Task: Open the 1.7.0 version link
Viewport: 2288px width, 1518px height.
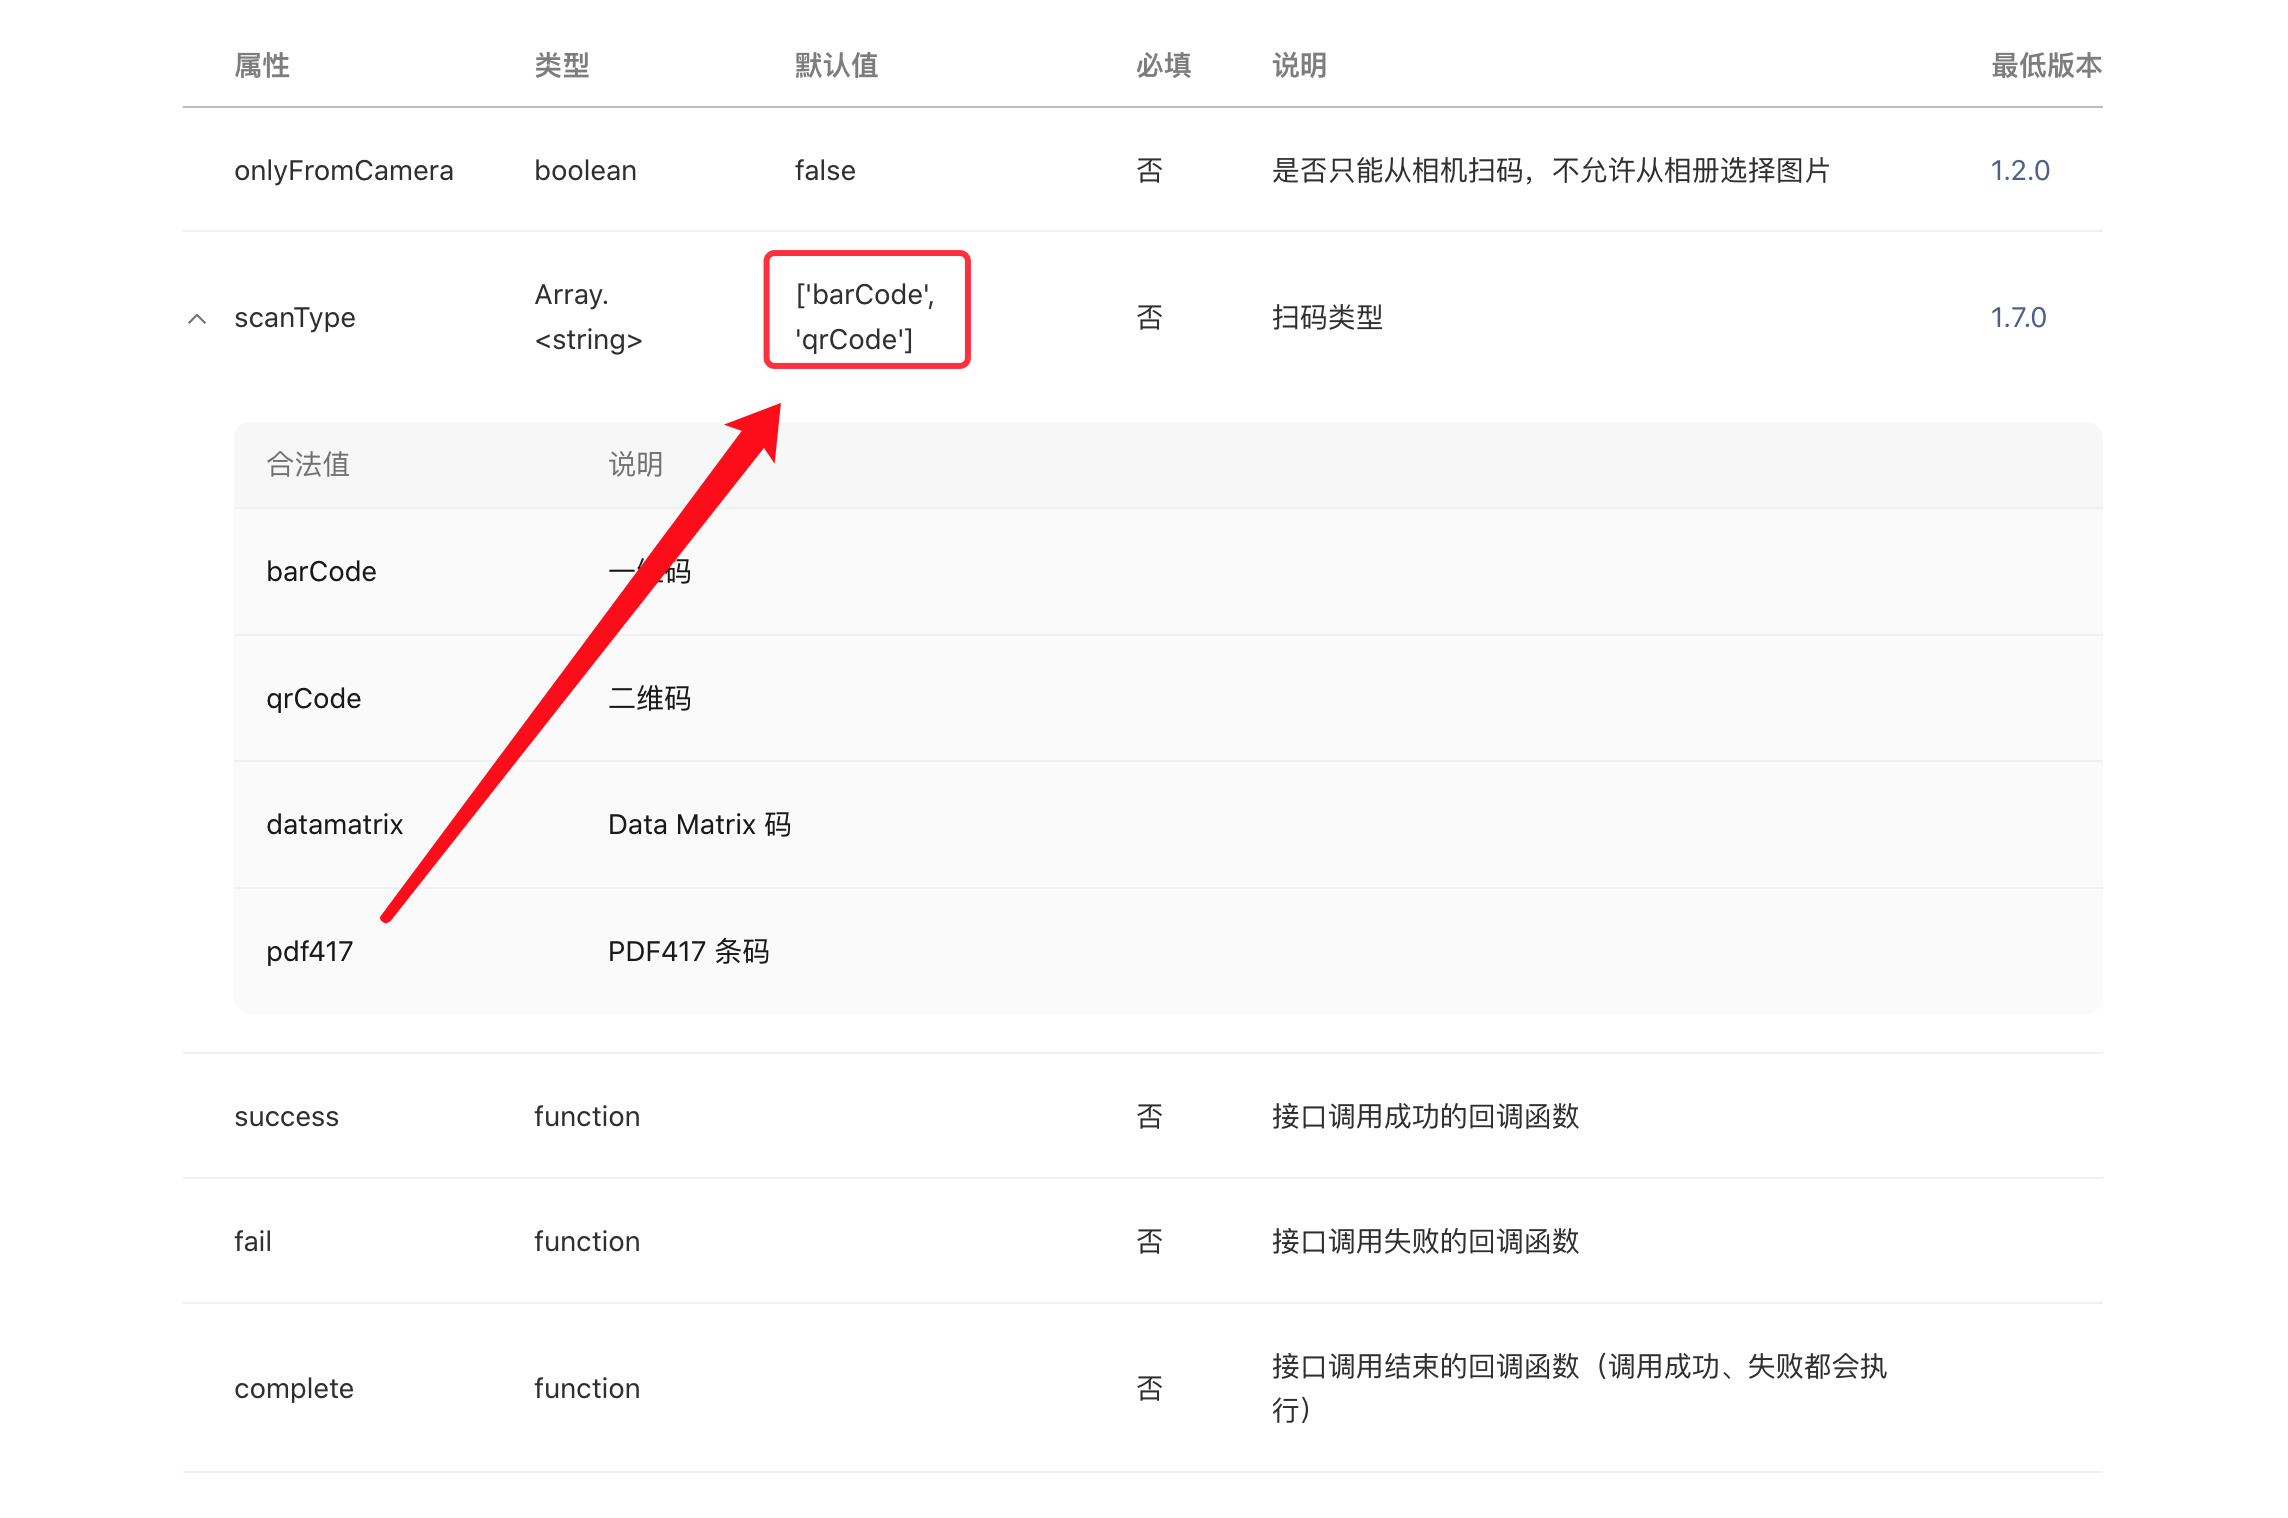Action: (2017, 318)
